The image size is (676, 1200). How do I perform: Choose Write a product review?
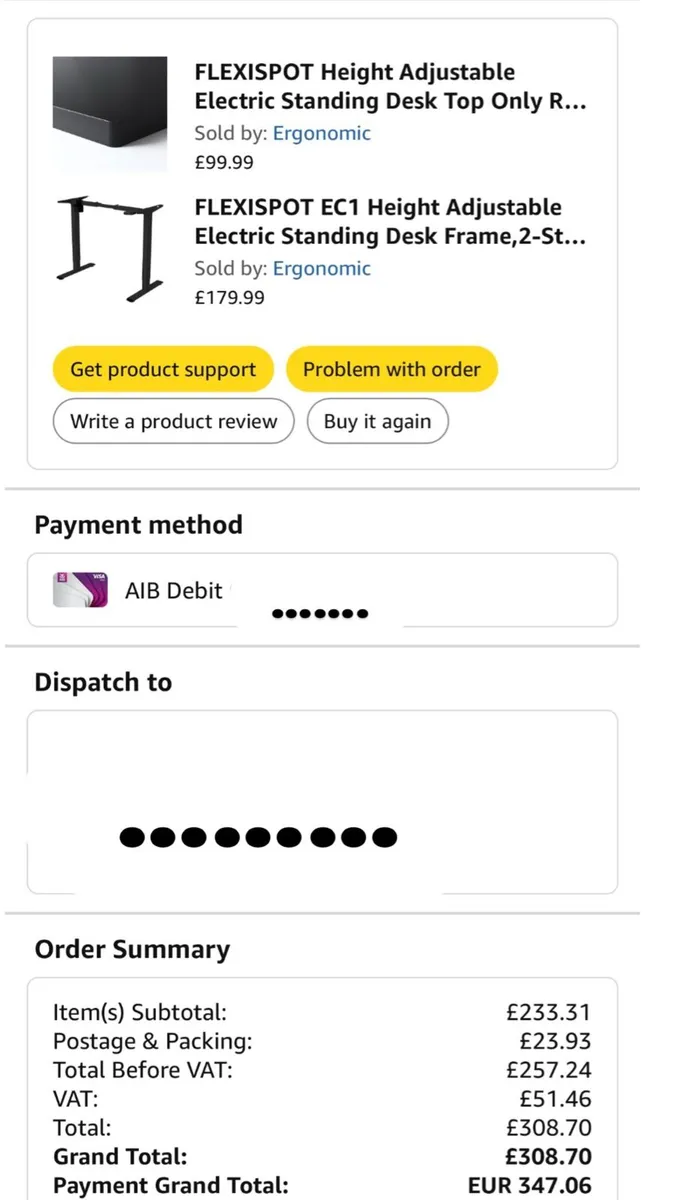[x=173, y=421]
